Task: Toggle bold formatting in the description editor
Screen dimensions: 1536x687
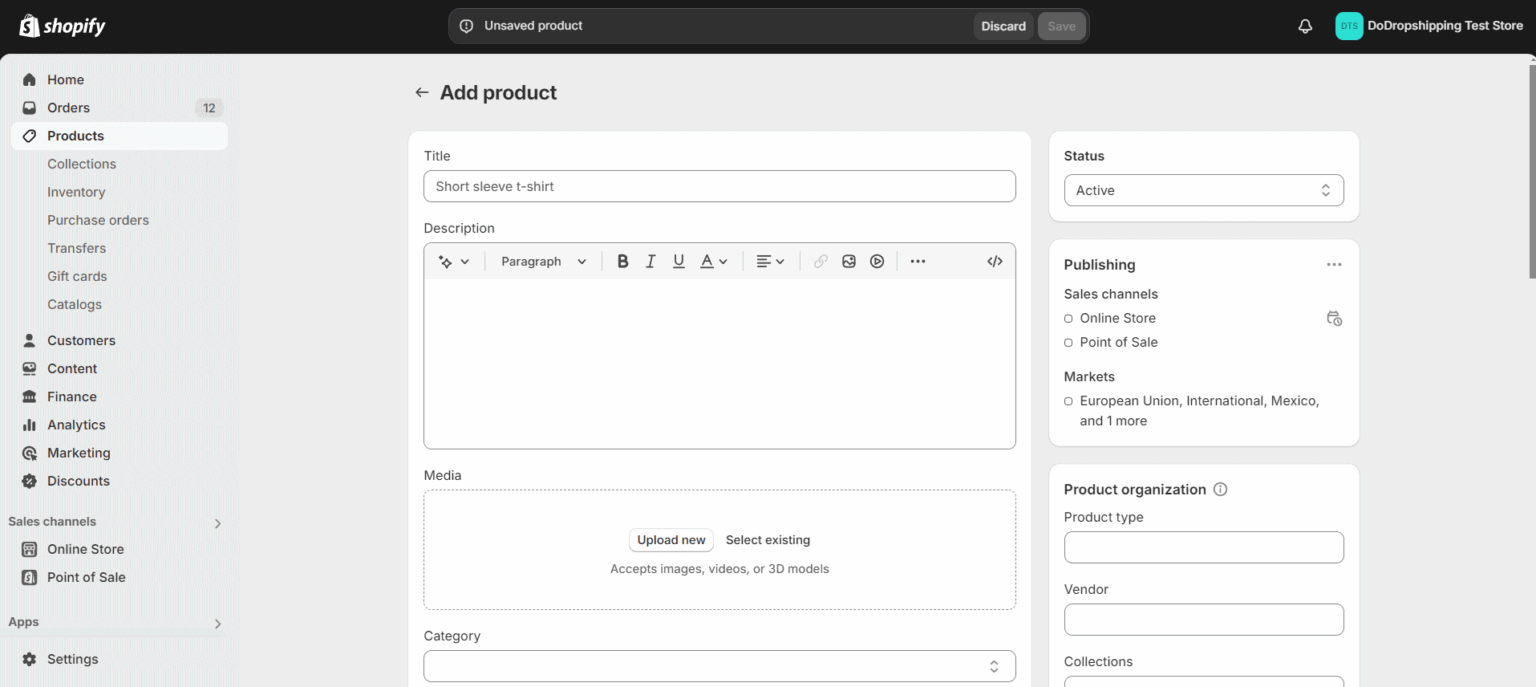Action: (x=623, y=261)
